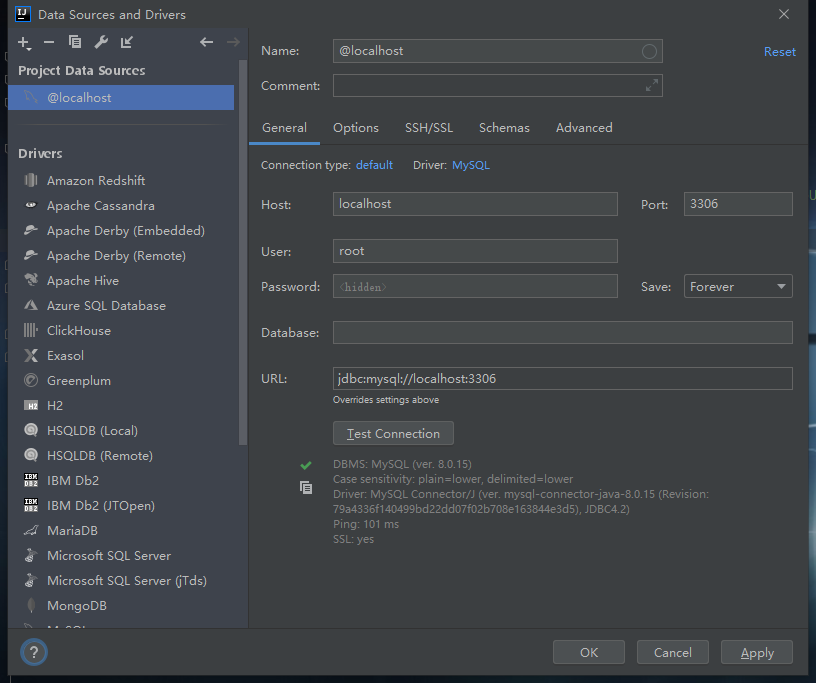The height and width of the screenshot is (683, 816).
Task: Navigate back with the left arrow icon
Action: pyautogui.click(x=207, y=42)
